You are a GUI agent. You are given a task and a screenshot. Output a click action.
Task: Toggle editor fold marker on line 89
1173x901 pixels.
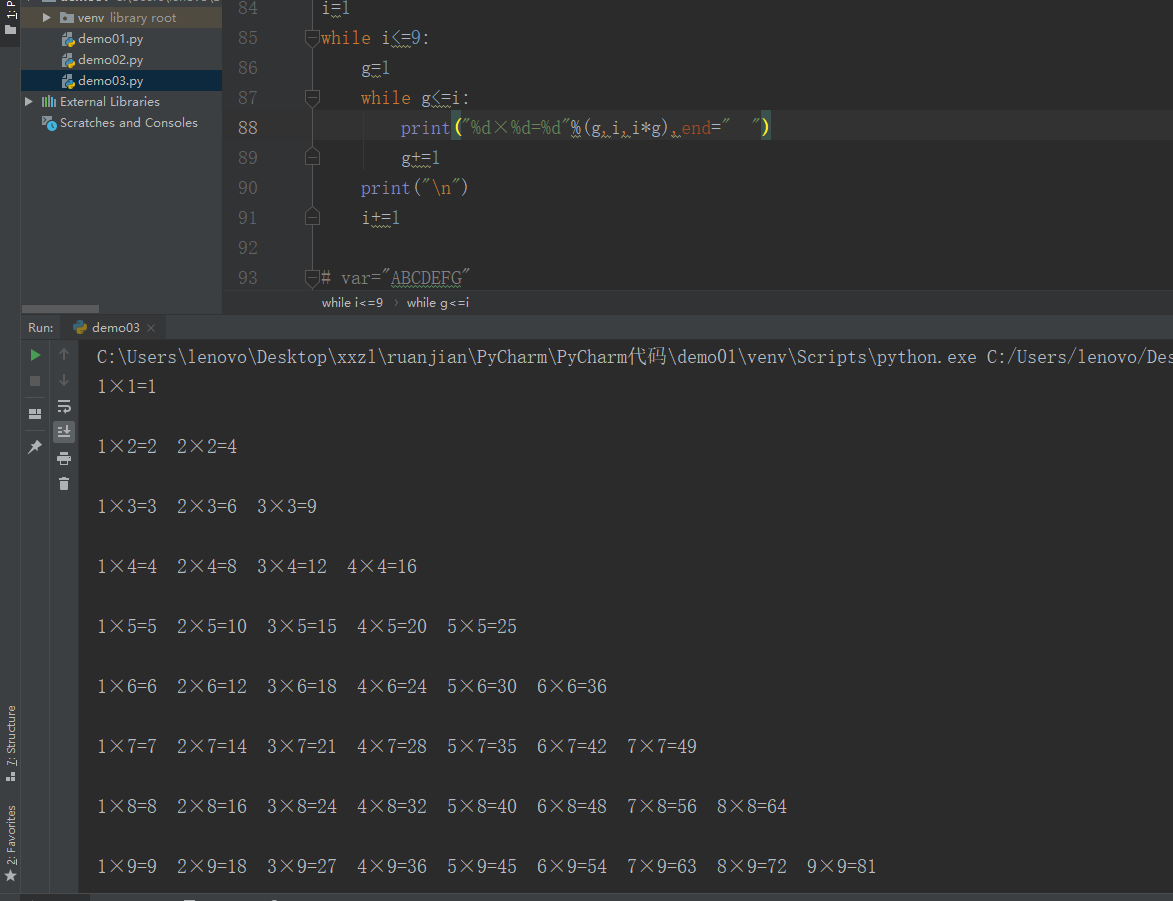(312, 157)
